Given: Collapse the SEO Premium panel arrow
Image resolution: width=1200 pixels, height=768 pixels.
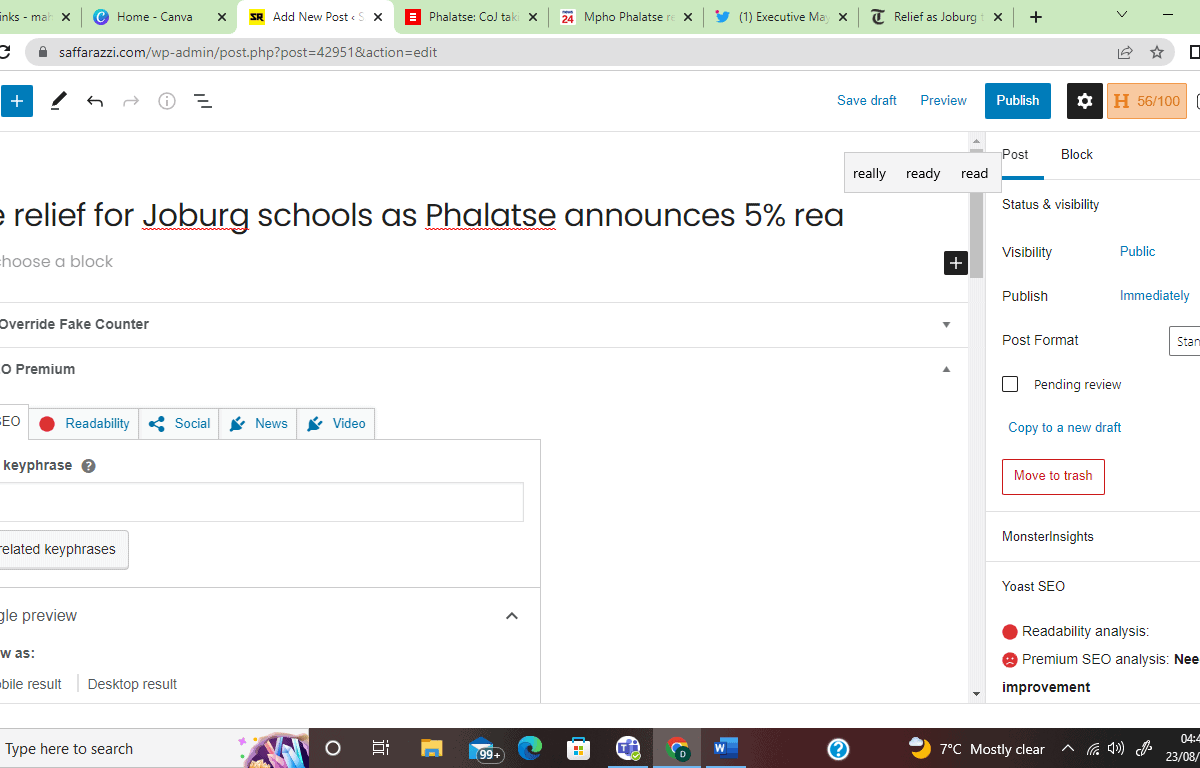Looking at the screenshot, I should coord(946,369).
